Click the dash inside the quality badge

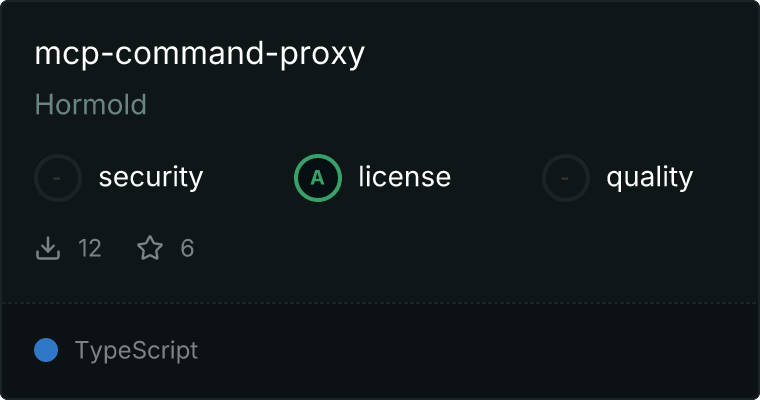564,178
